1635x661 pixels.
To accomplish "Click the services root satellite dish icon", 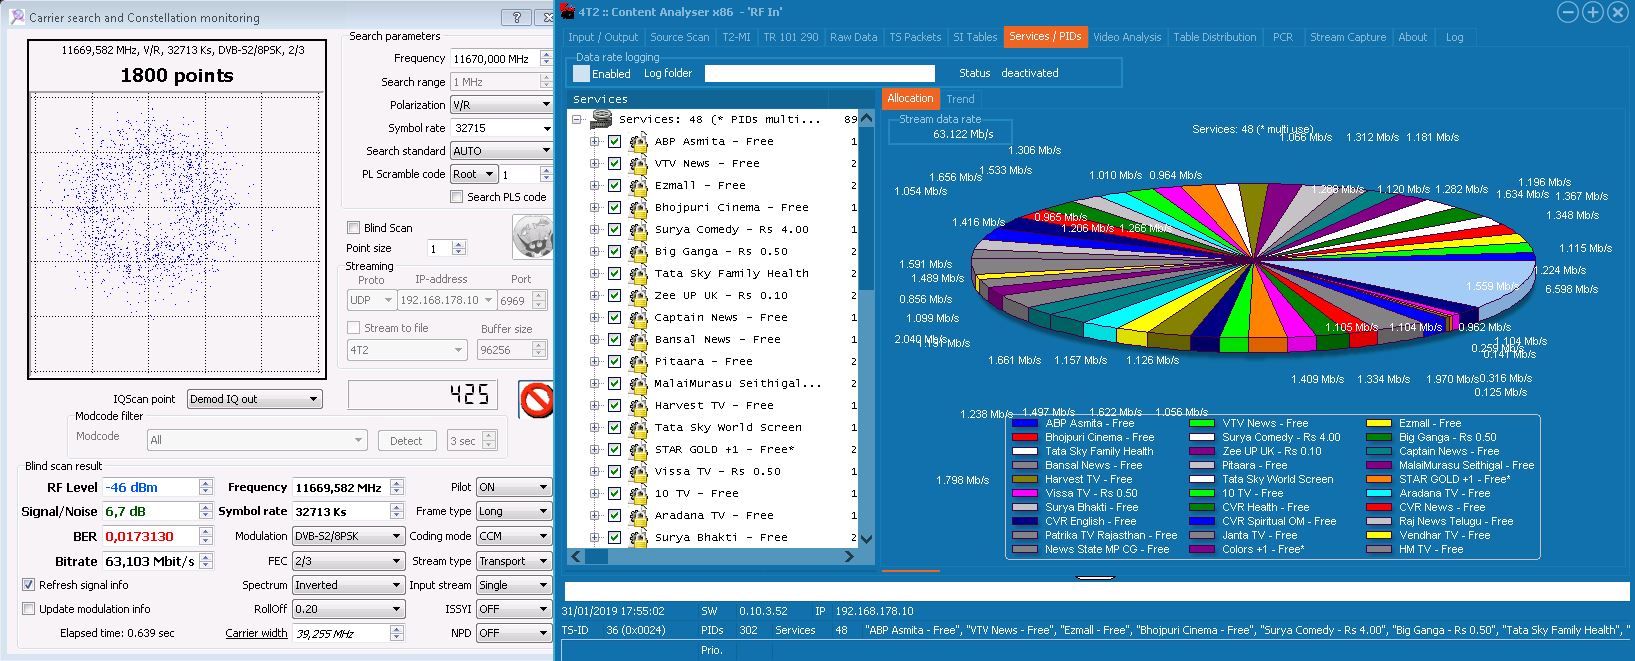I will click(x=601, y=119).
